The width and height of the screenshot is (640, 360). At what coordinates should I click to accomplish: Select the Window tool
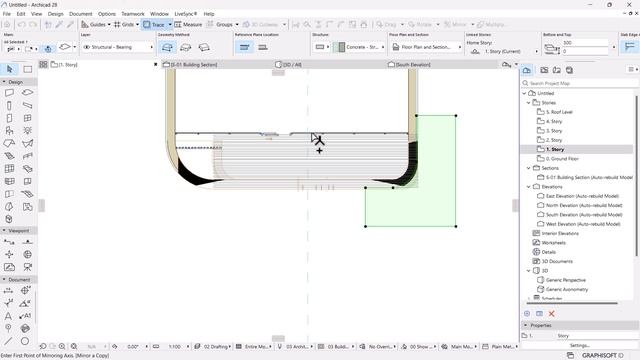(27, 118)
